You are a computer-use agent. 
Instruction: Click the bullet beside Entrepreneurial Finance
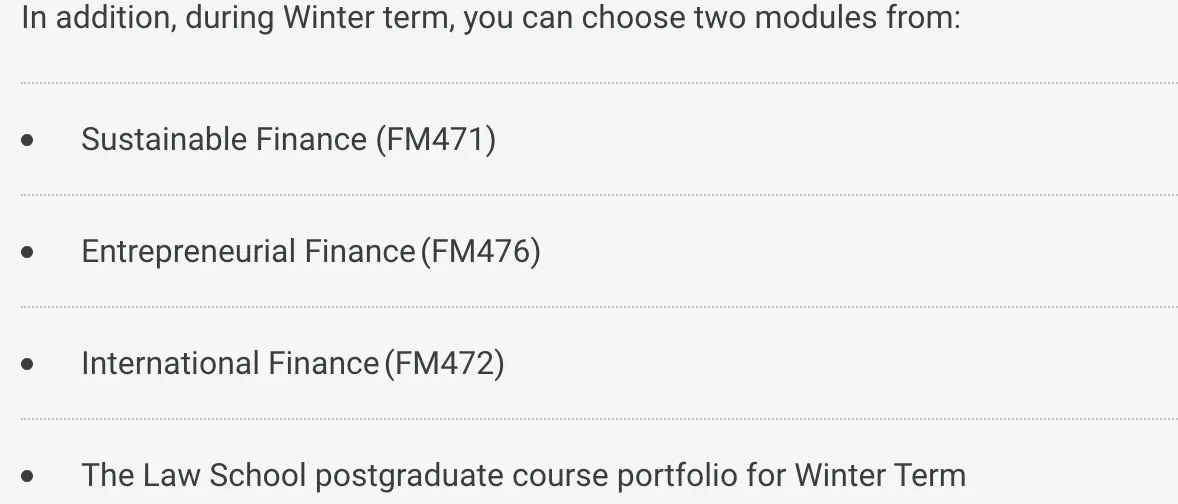[27, 252]
